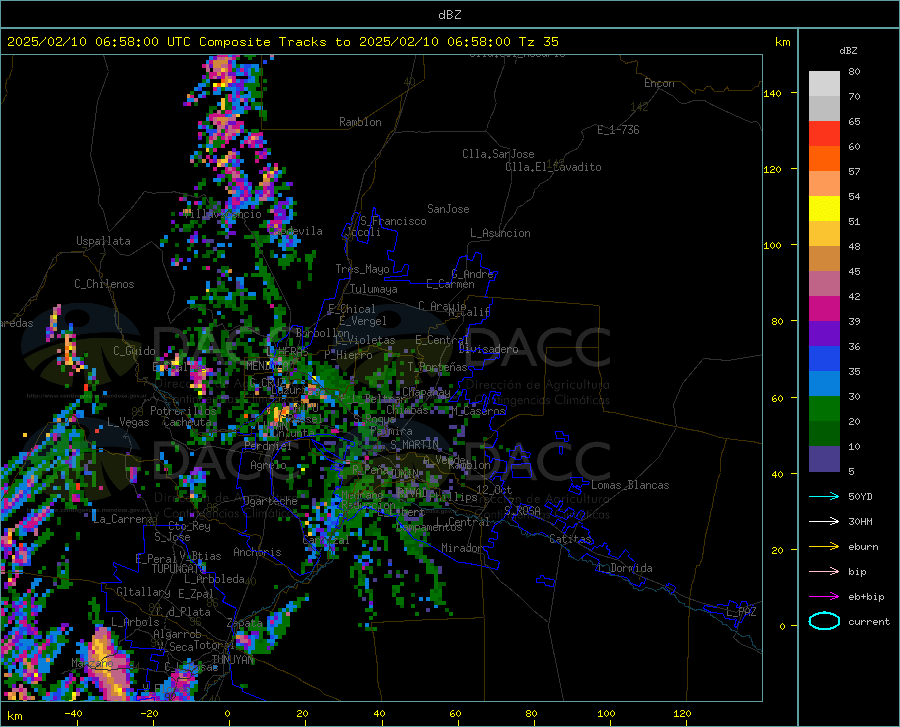Click the 12_Oct place label

[494, 489]
